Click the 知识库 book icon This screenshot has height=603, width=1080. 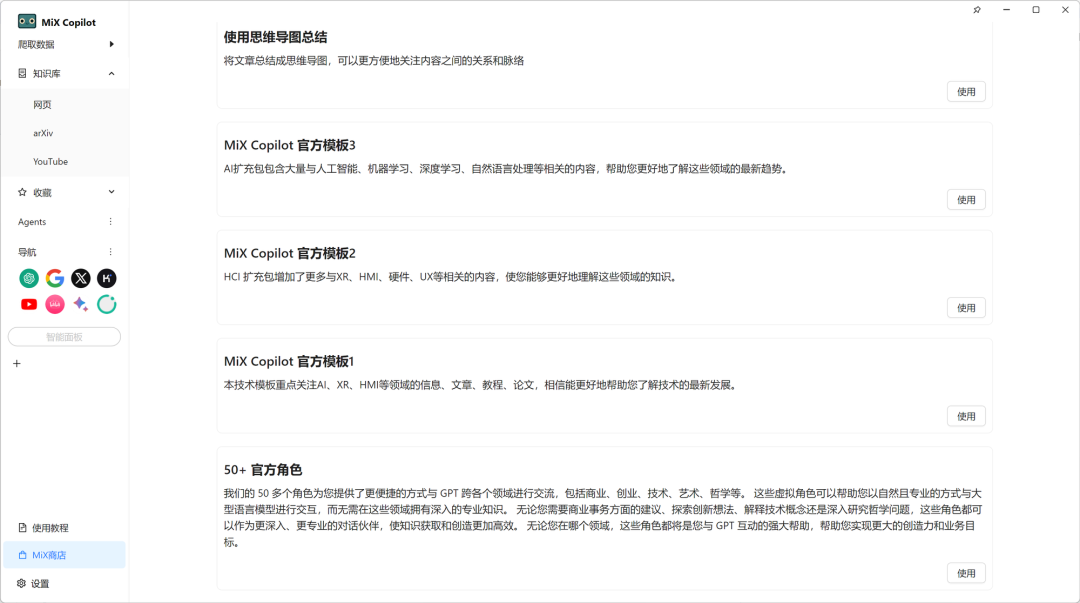pos(22,73)
